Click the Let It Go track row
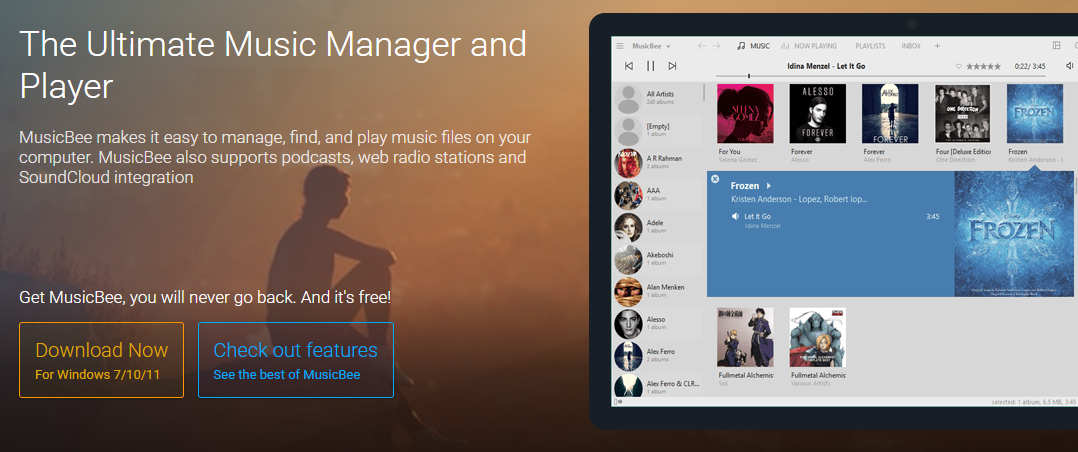The width and height of the screenshot is (1078, 452). [835, 220]
